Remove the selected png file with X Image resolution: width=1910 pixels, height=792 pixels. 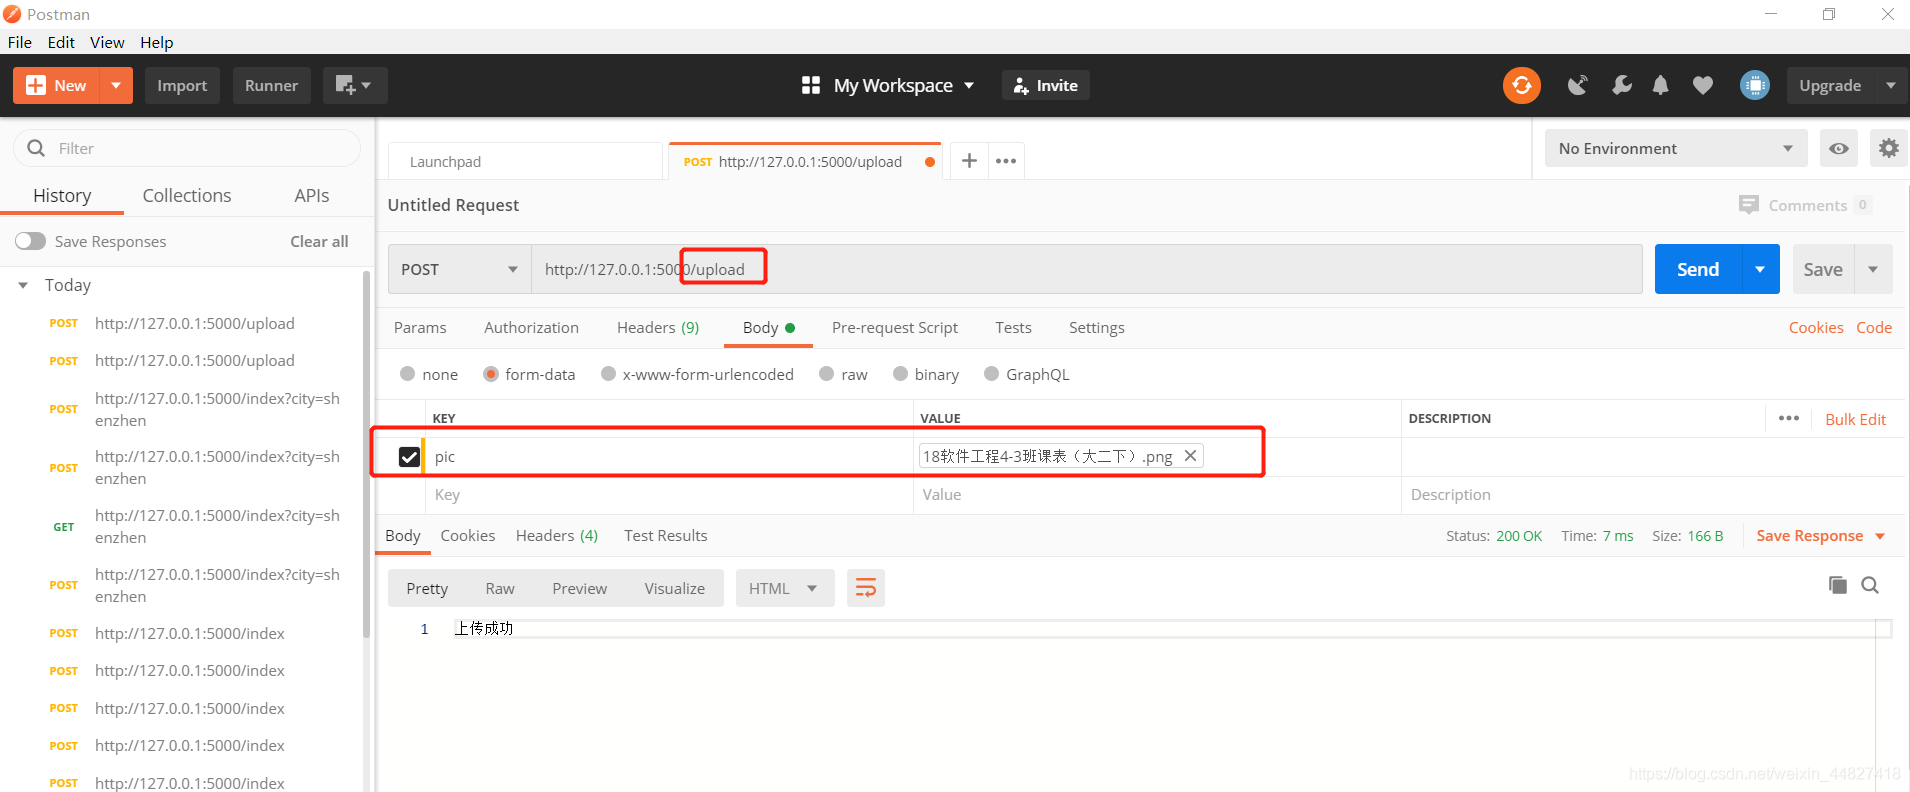click(x=1190, y=455)
